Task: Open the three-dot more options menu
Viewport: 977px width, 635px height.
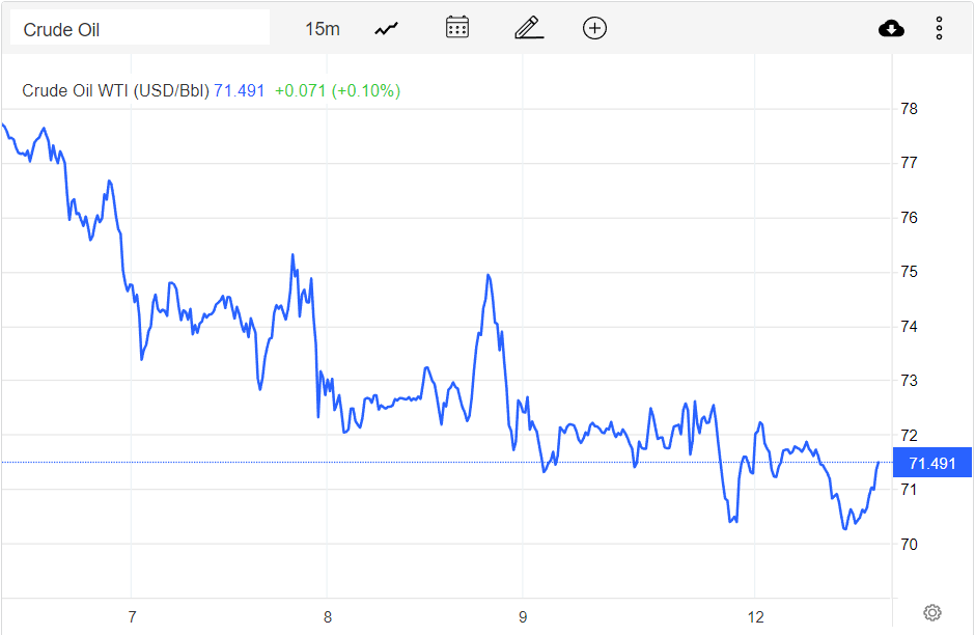Action: (939, 28)
